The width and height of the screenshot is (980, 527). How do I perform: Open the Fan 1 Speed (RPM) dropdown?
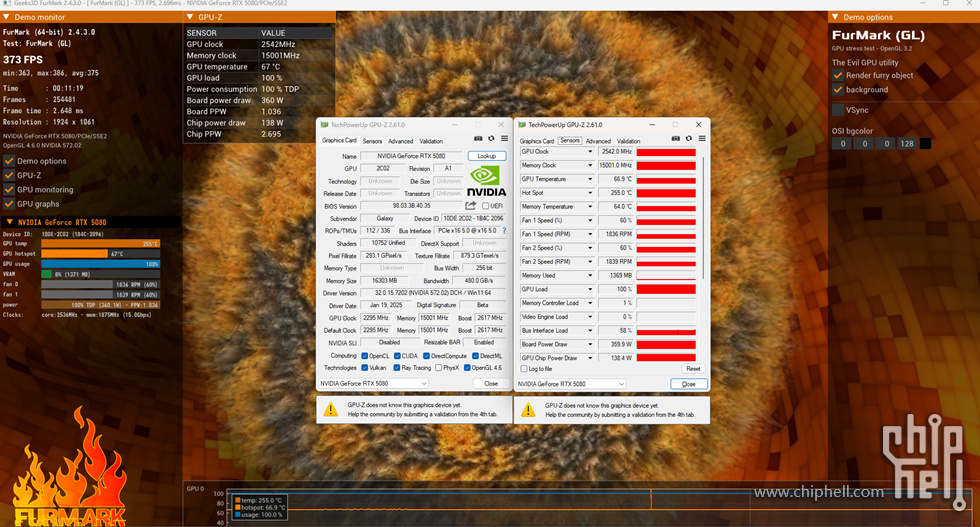pyautogui.click(x=589, y=234)
